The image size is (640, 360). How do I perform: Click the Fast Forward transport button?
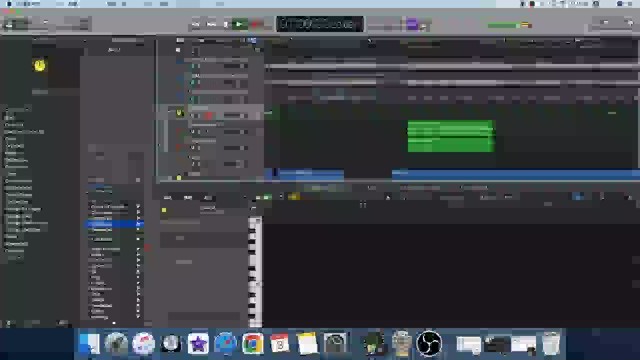(x=211, y=24)
